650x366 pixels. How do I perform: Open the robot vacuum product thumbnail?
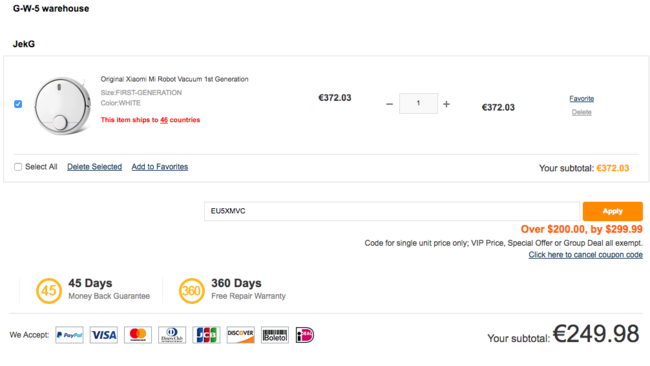click(x=62, y=106)
